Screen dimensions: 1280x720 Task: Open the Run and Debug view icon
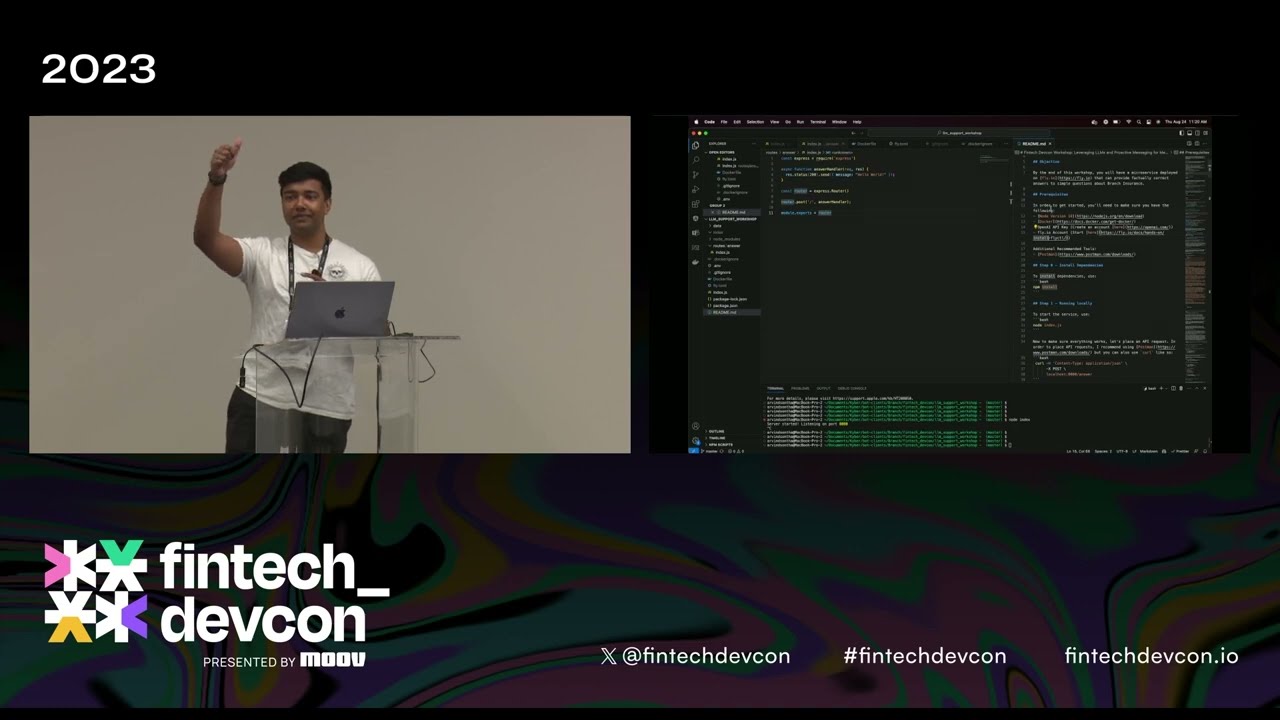pyautogui.click(x=696, y=189)
